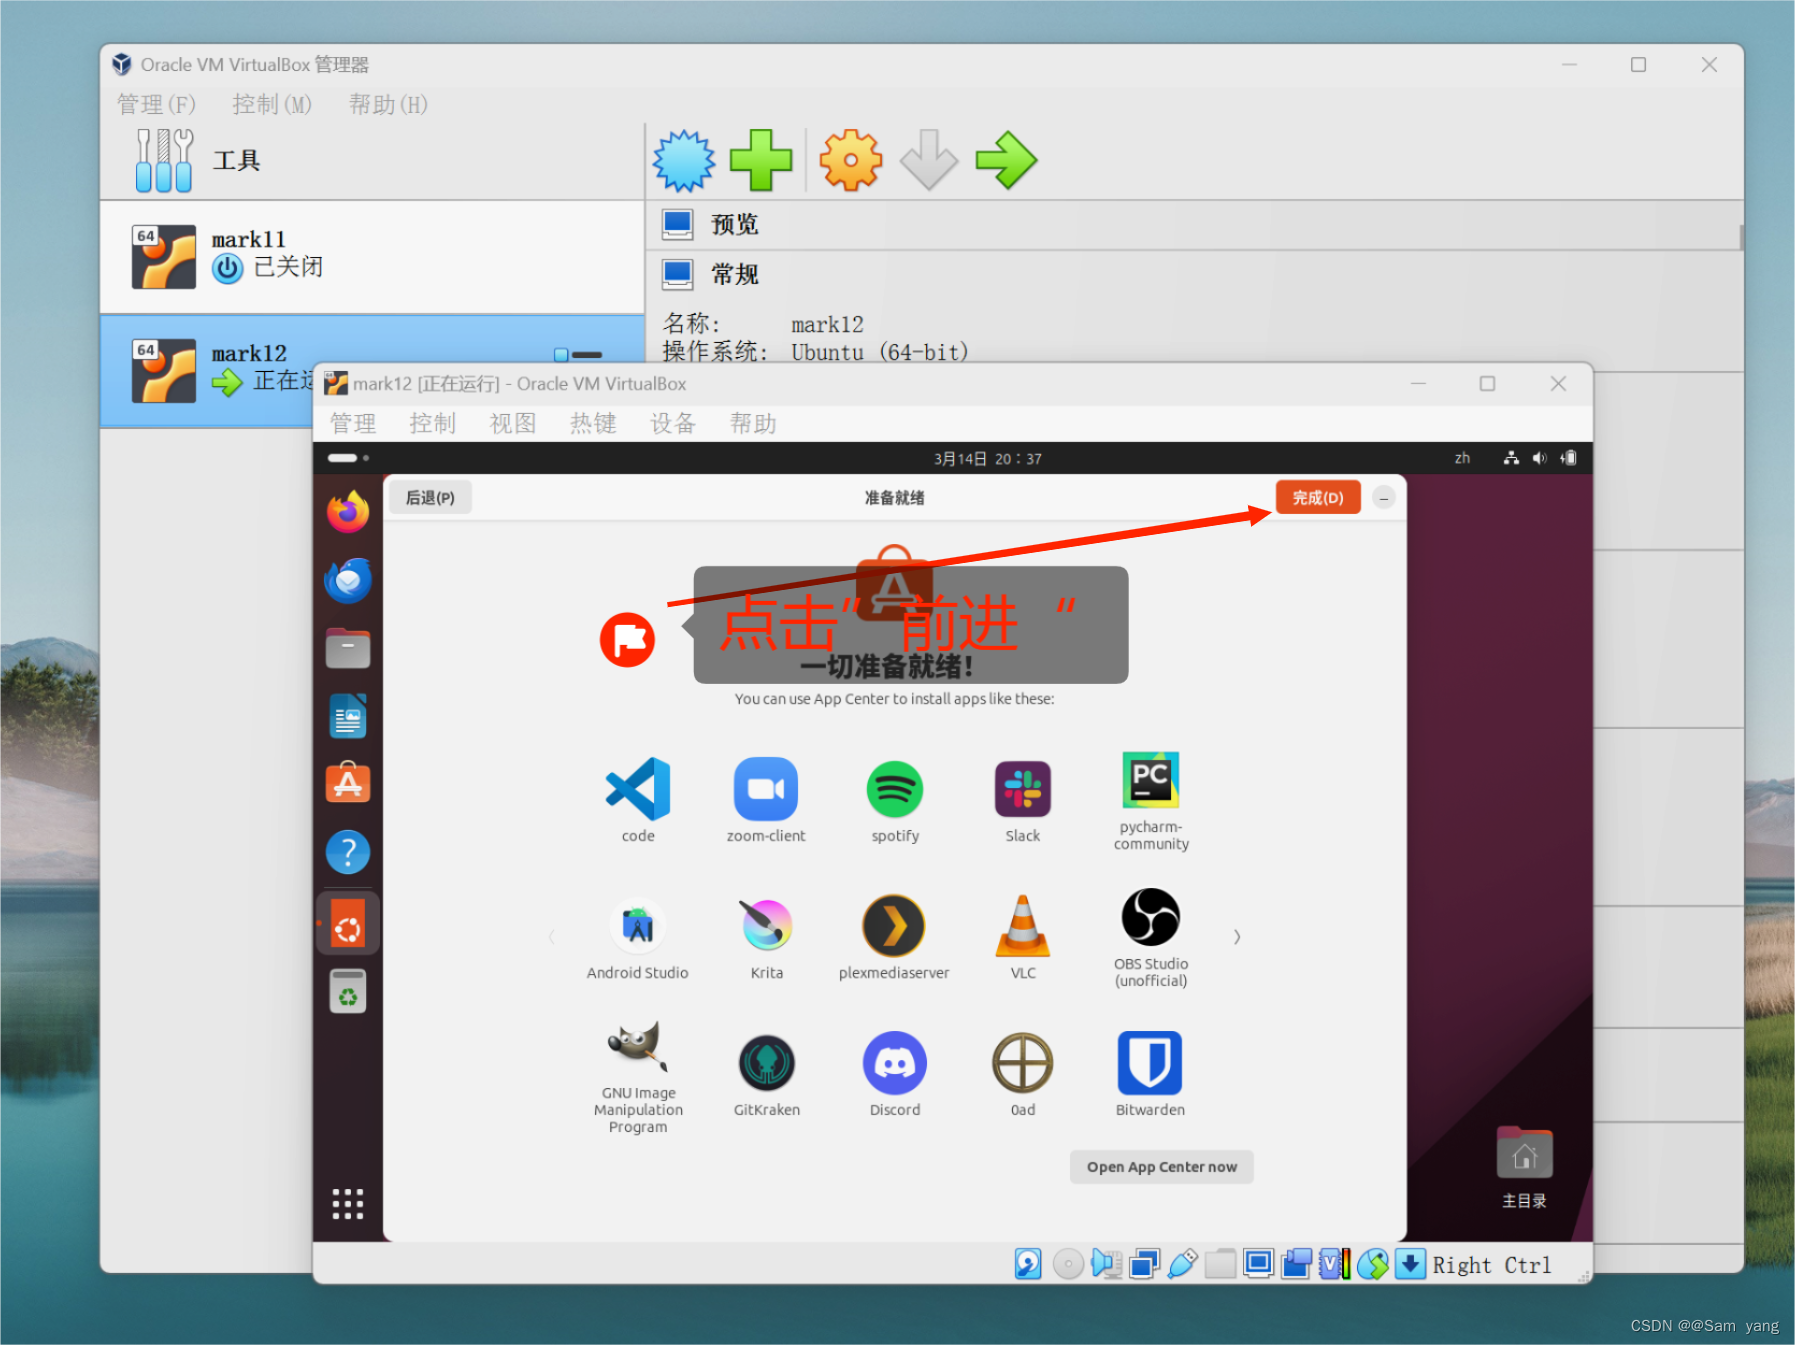Click the grey down-arrow Discard icon
This screenshot has height=1345, width=1795.
pyautogui.click(x=929, y=160)
